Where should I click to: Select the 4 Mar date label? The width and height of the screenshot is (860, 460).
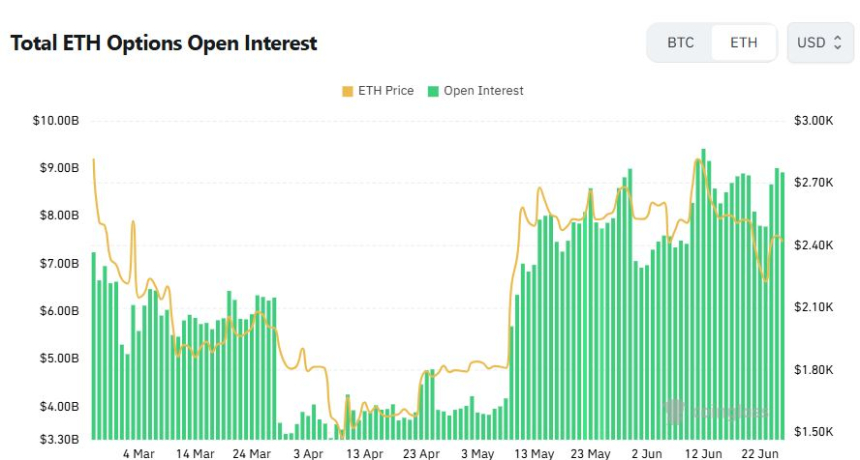[139, 454]
